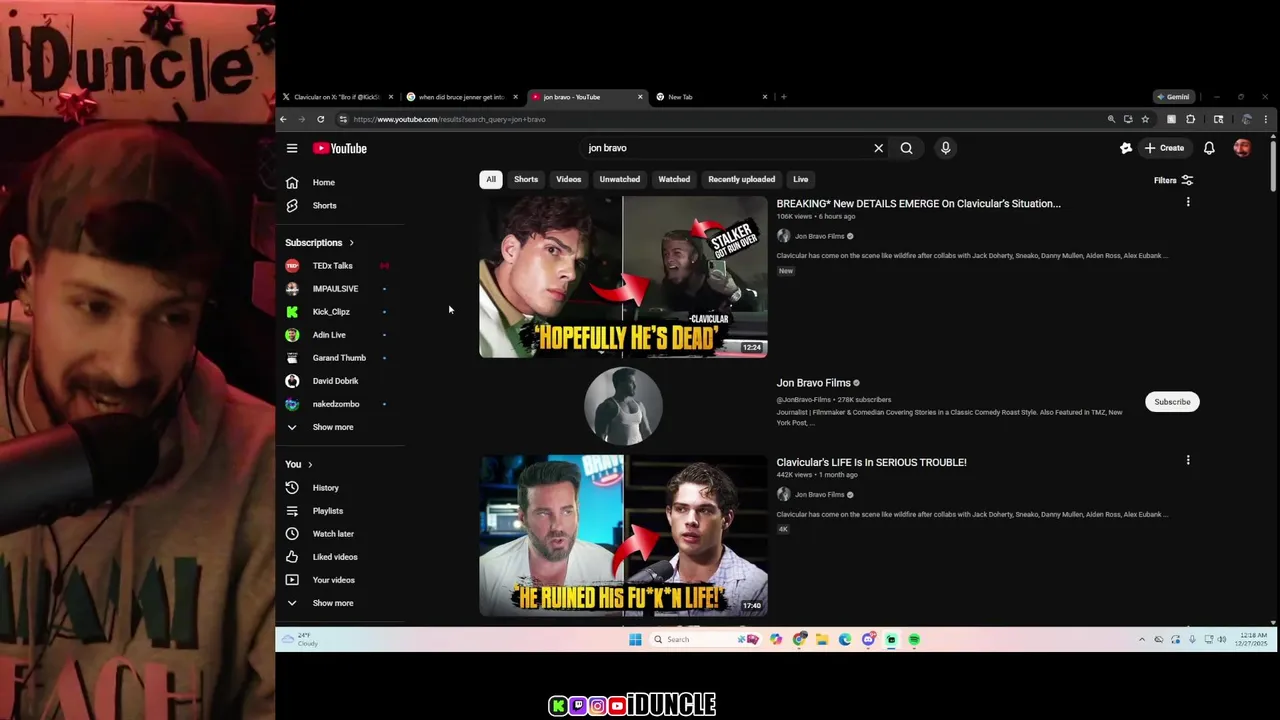This screenshot has width=1280, height=720.
Task: Open the Home sidebar entry
Action: tap(340, 182)
